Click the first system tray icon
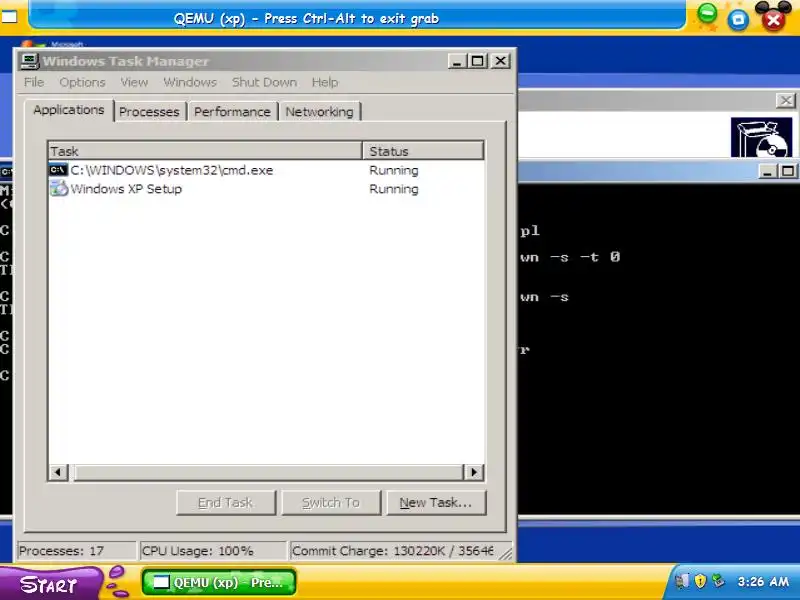 681,581
